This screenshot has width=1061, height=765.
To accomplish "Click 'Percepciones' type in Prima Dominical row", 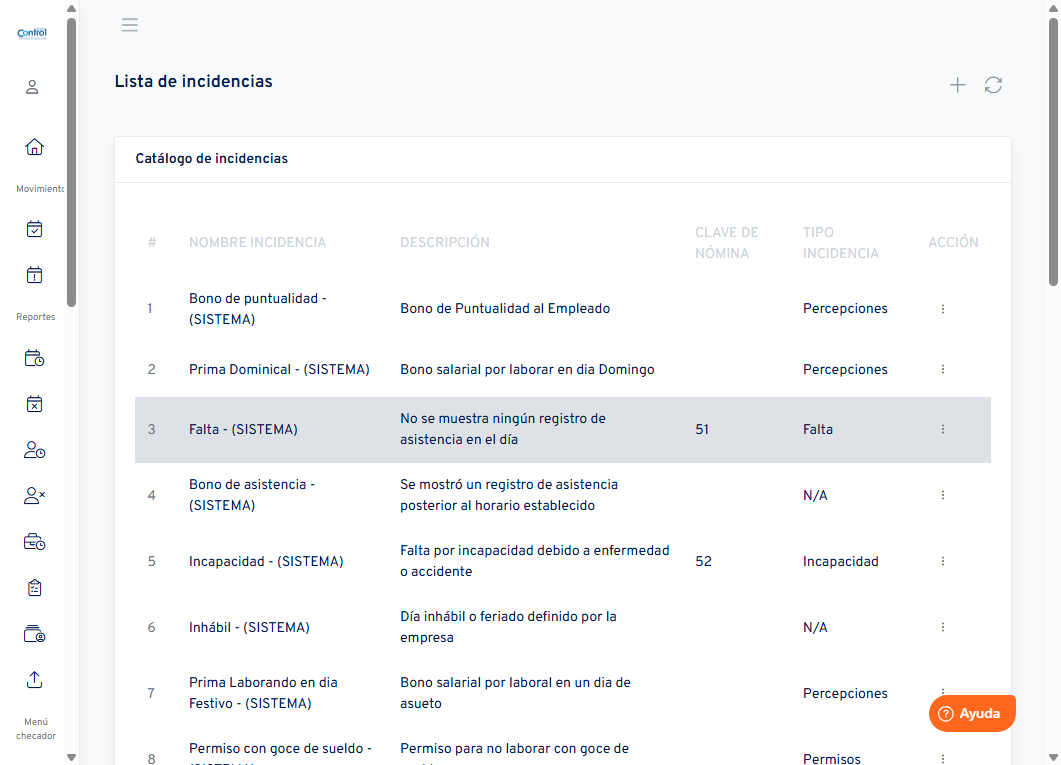I will tap(845, 369).
